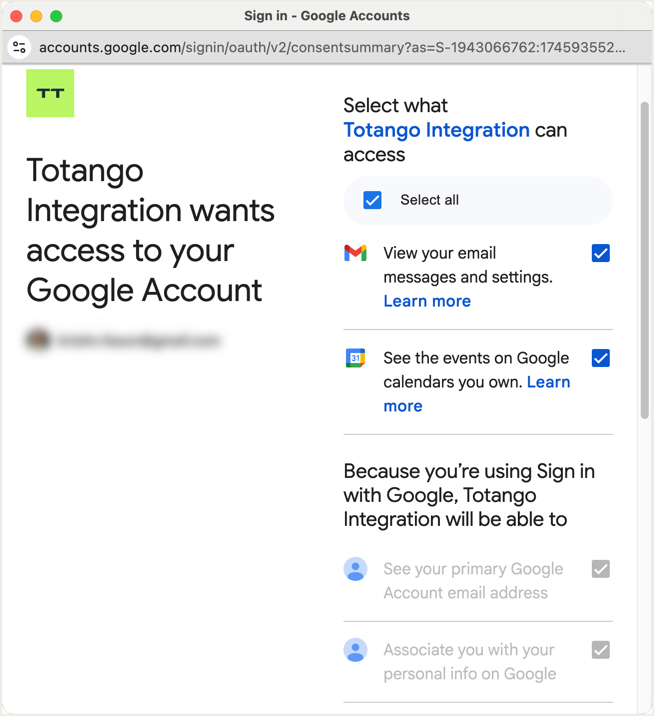The width and height of the screenshot is (654, 716).
Task: Close window with red button
Action: click(x=16, y=16)
